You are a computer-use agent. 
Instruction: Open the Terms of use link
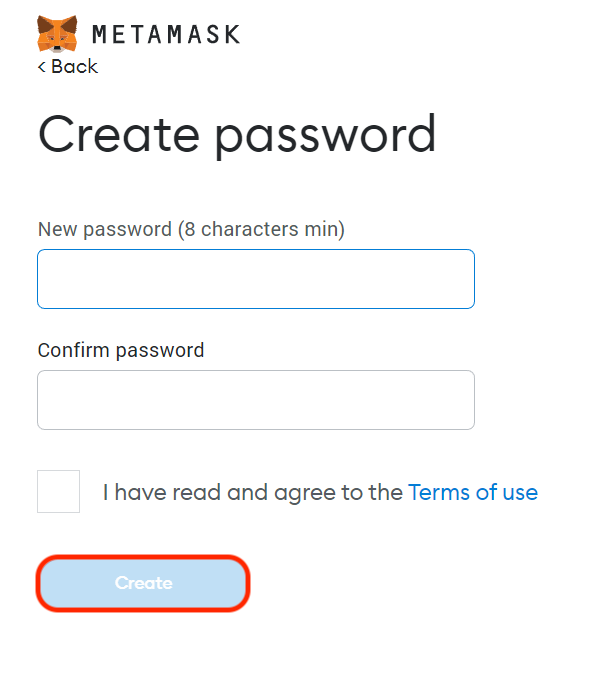[473, 492]
